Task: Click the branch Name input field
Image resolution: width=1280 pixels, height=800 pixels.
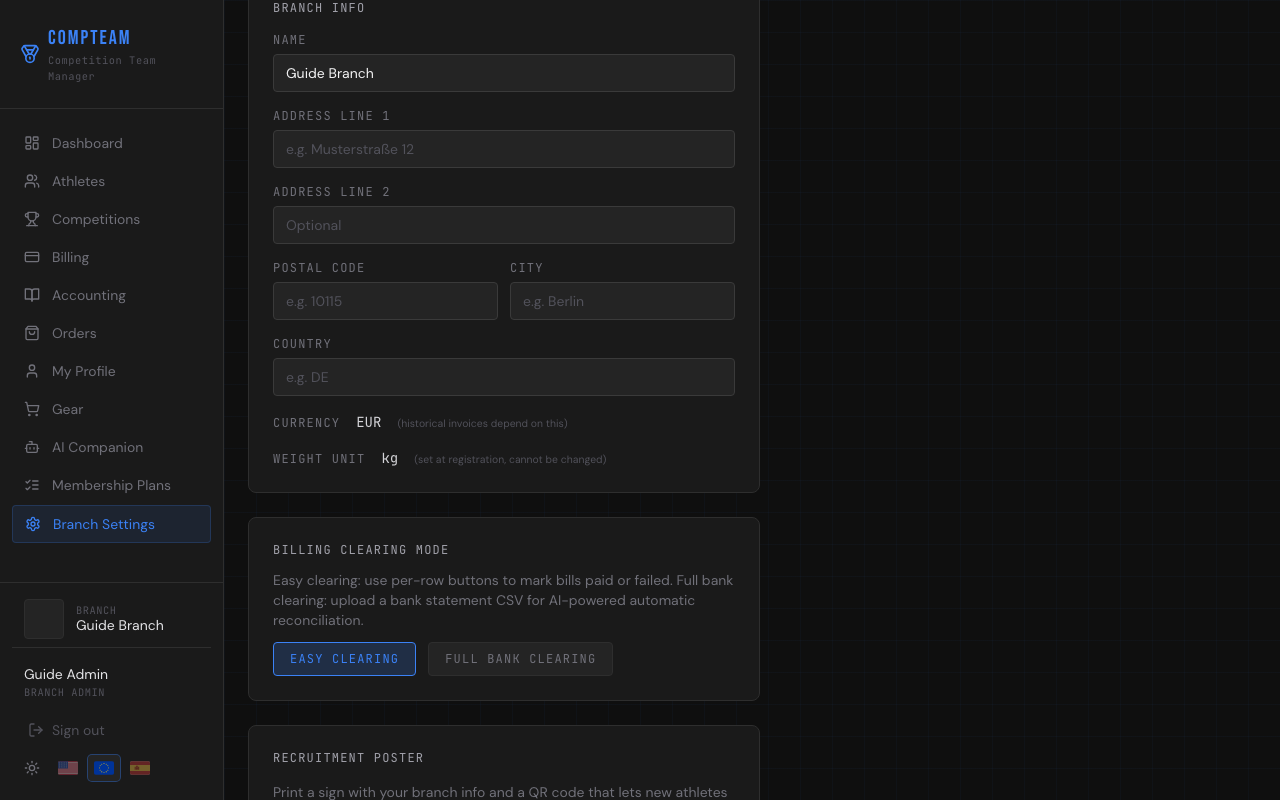Action: click(x=504, y=73)
